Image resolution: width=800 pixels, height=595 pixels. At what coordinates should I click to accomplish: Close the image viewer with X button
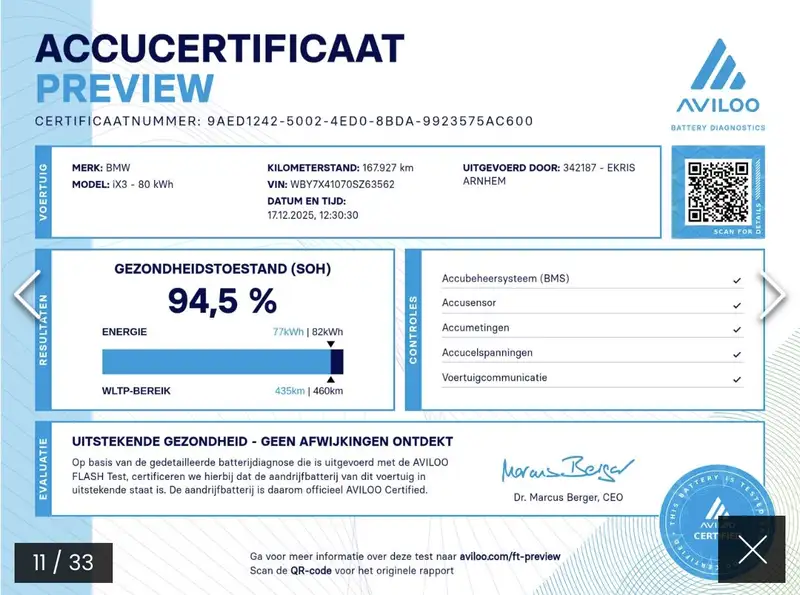751,549
